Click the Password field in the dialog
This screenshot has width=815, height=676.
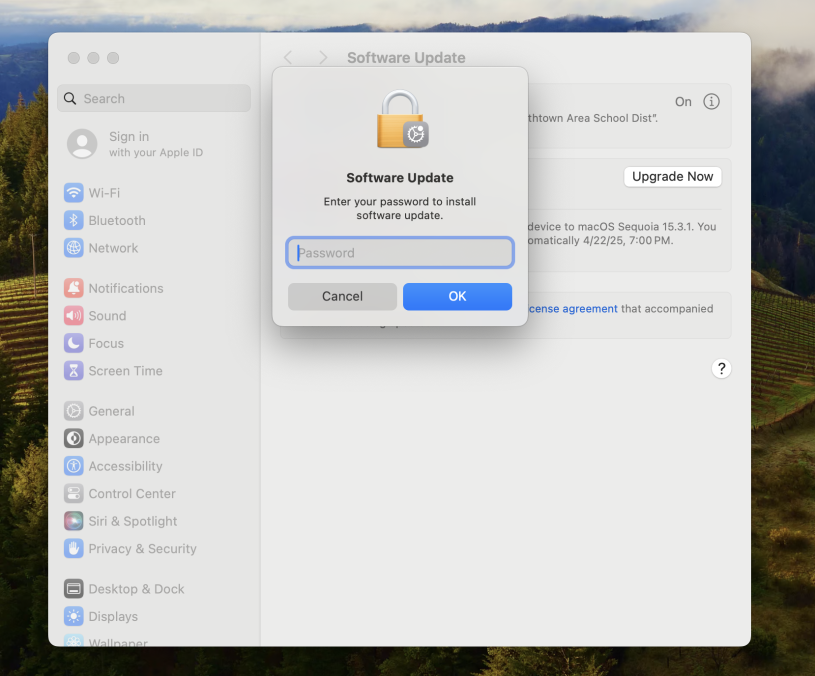pyautogui.click(x=400, y=253)
